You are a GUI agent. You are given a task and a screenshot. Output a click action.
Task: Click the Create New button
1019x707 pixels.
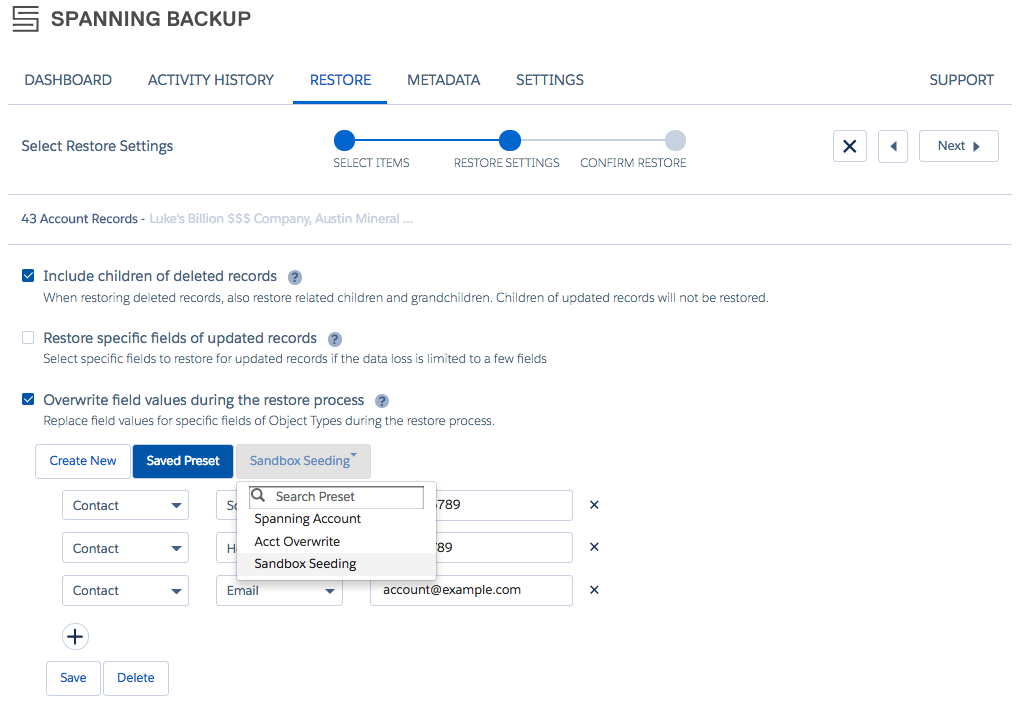(83, 461)
